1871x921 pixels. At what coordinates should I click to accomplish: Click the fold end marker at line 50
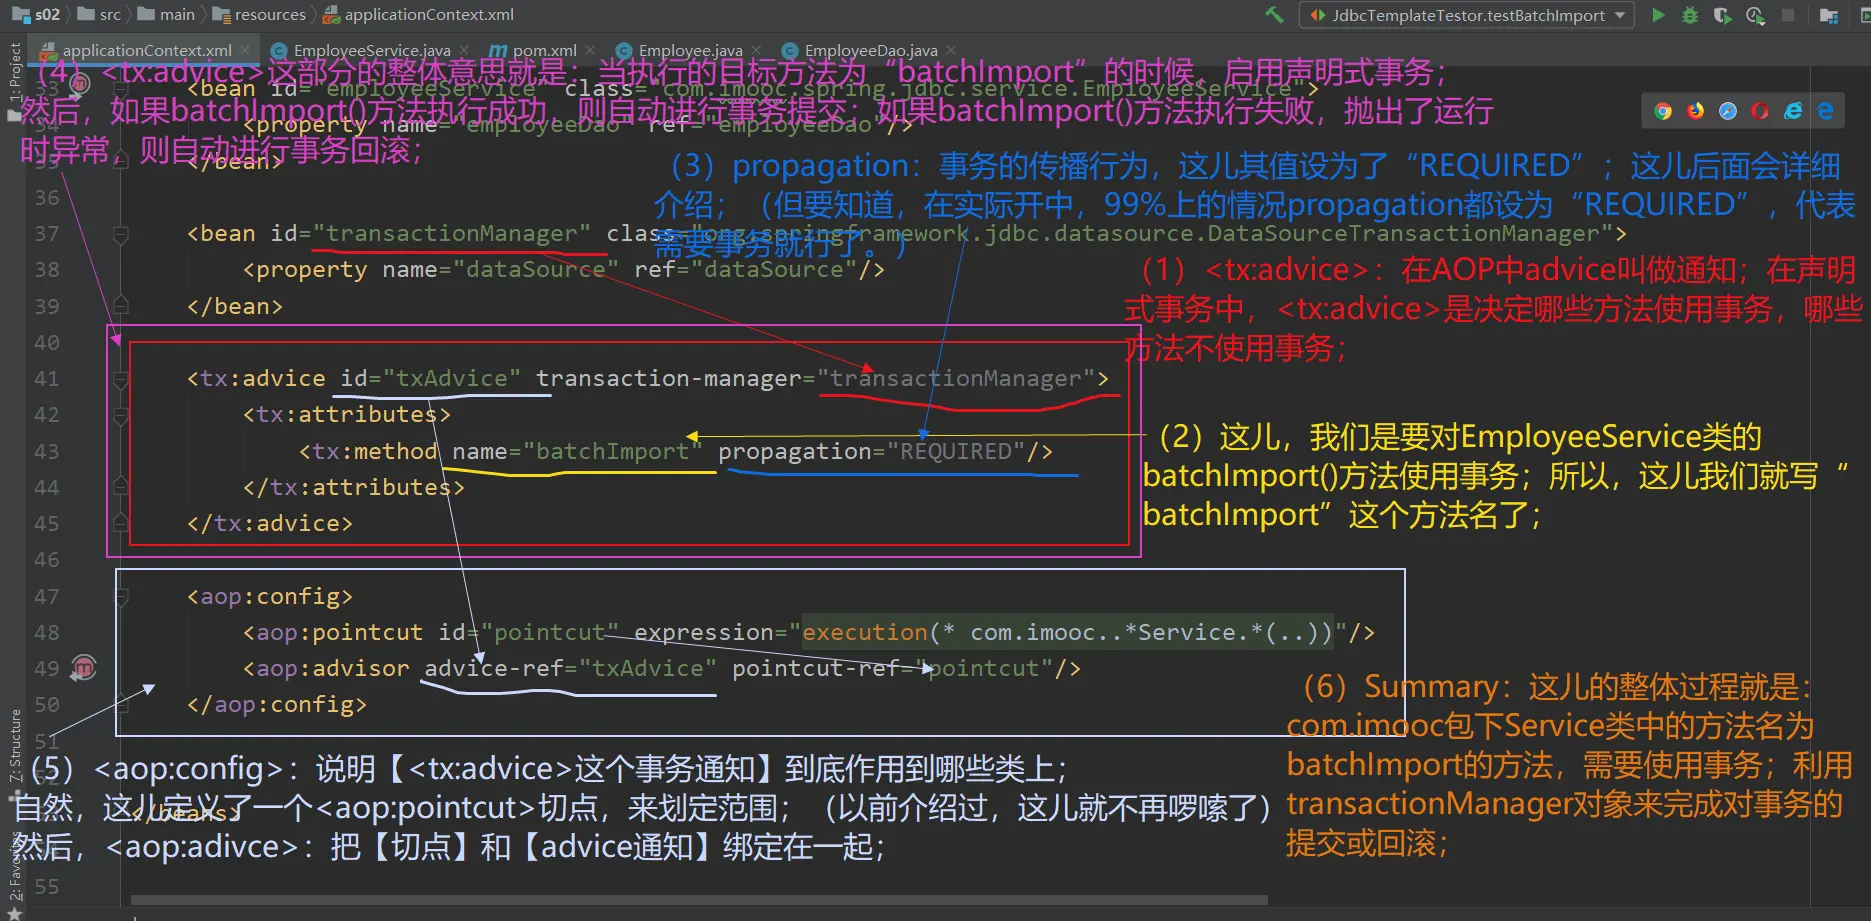[121, 704]
